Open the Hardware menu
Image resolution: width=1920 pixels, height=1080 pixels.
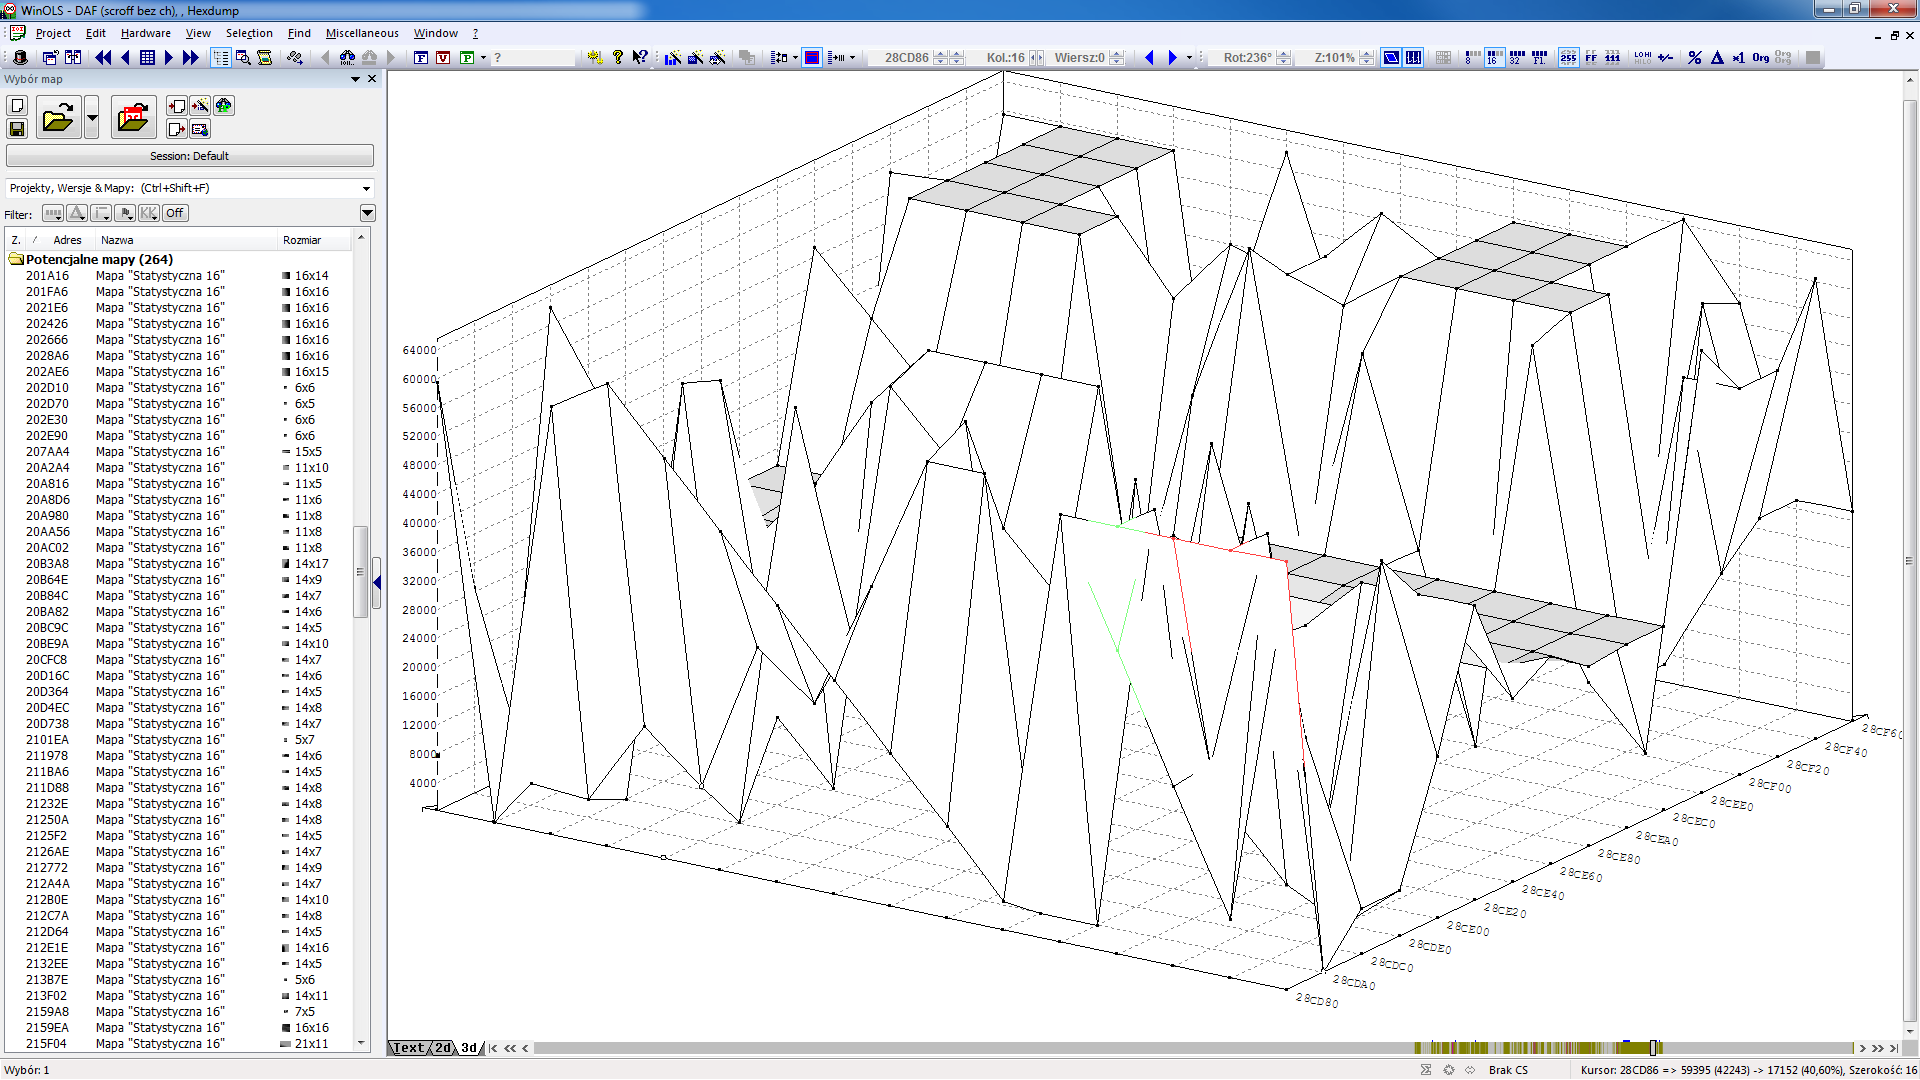[x=145, y=33]
